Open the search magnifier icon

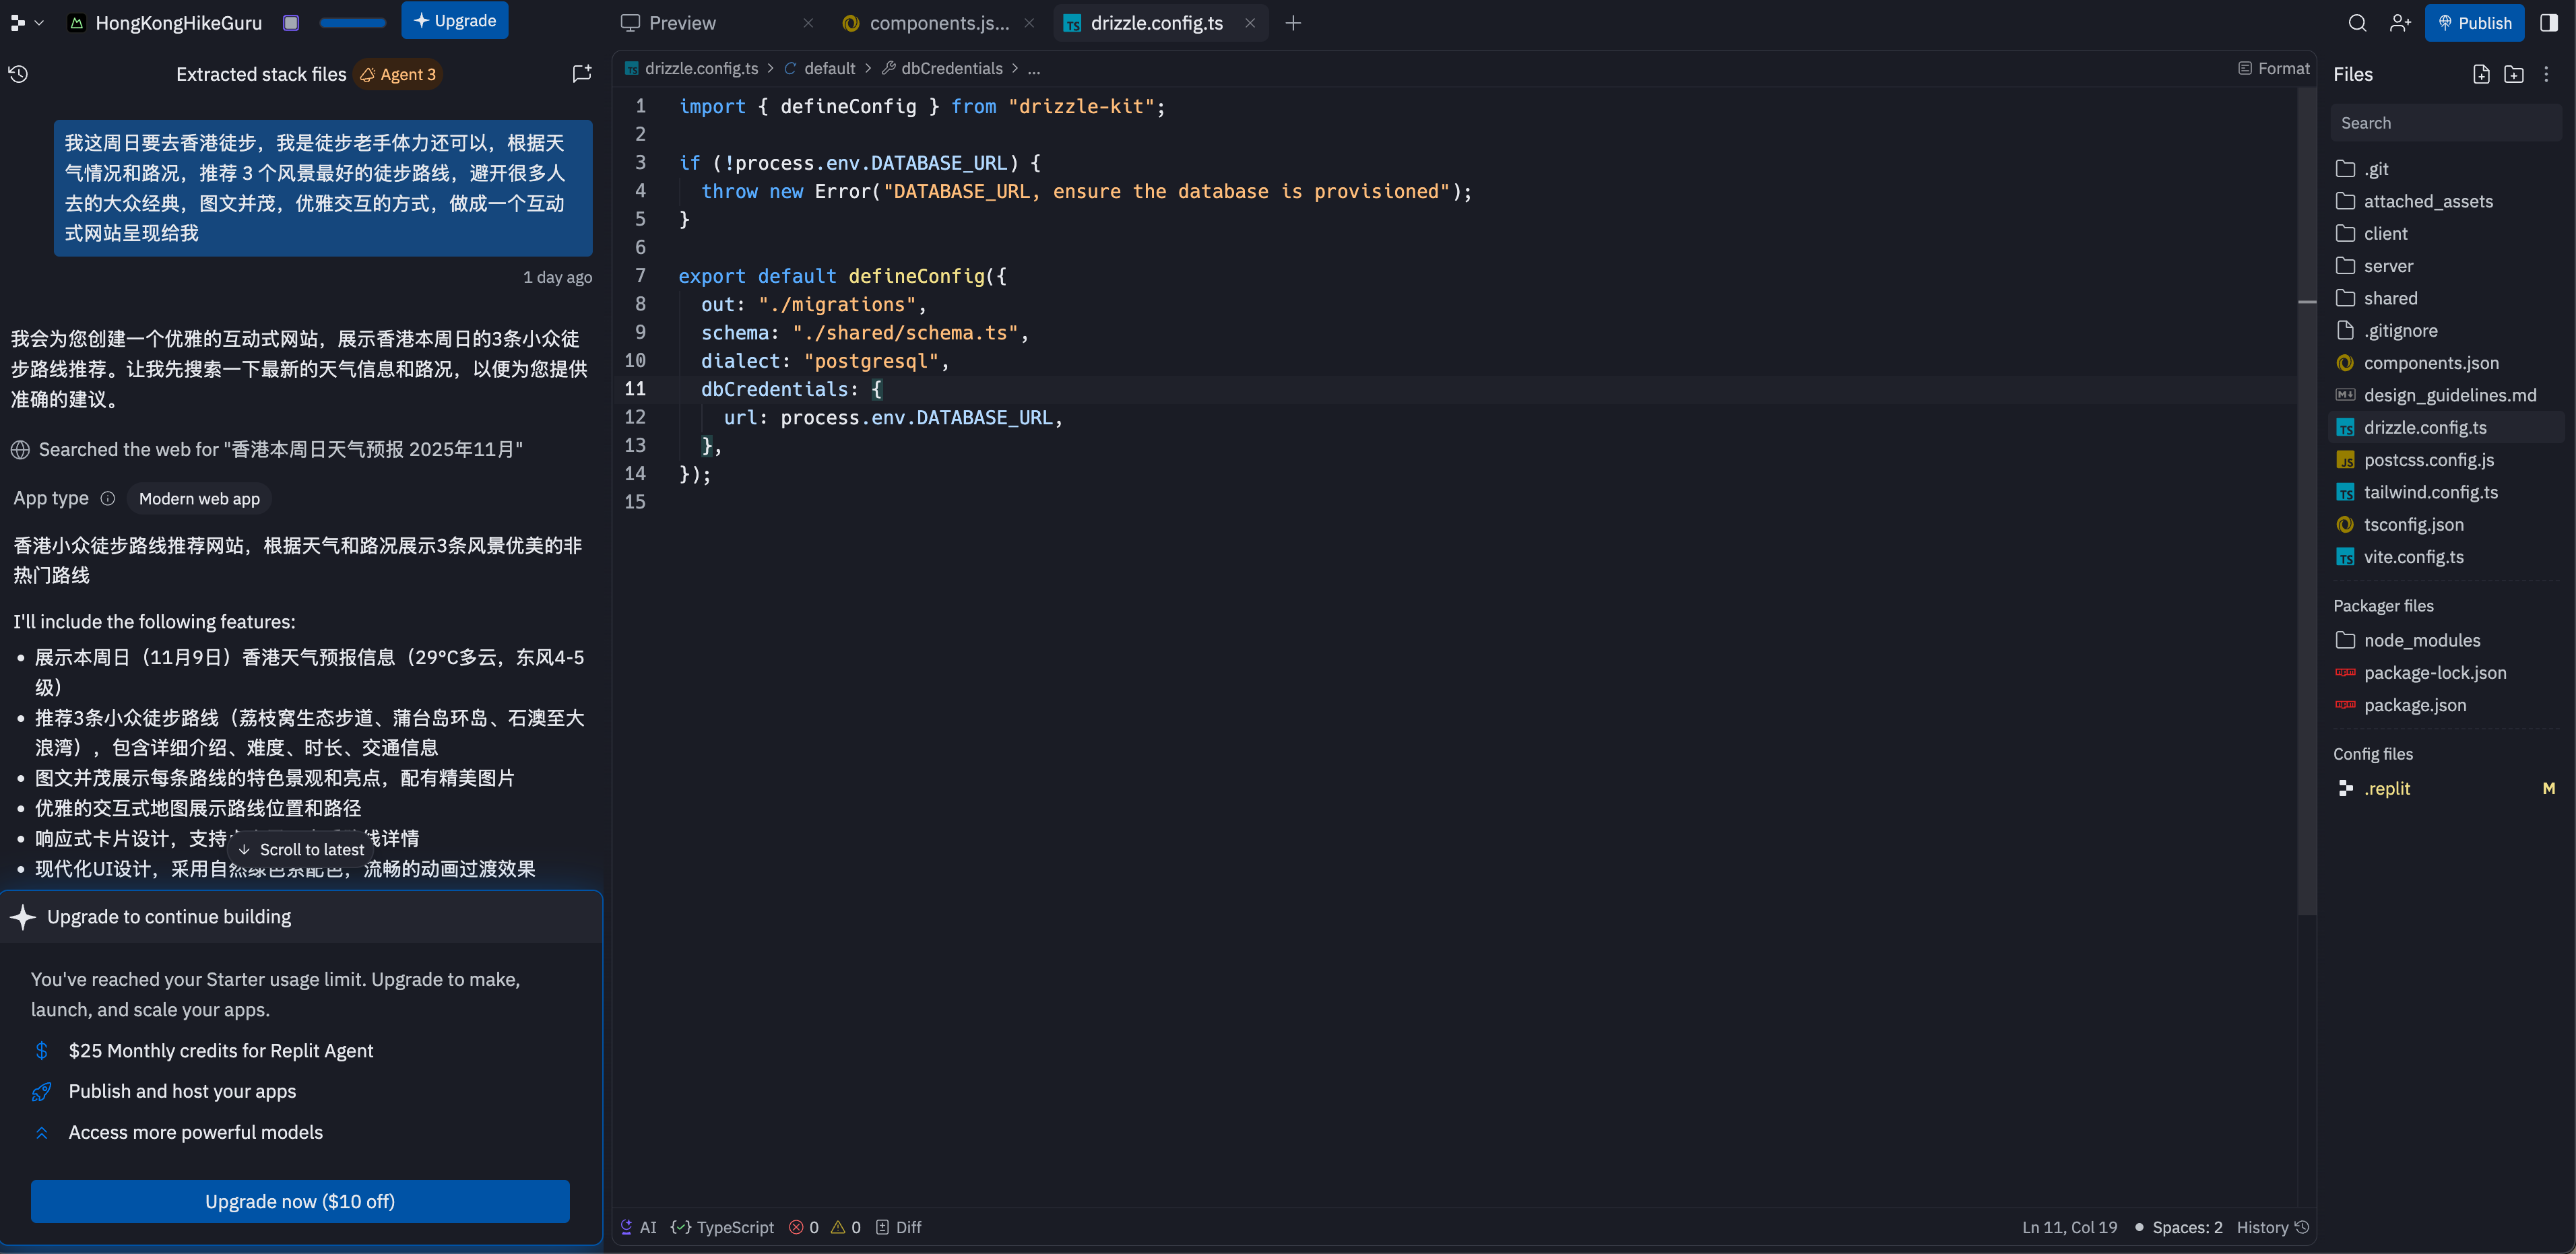pyautogui.click(x=2357, y=23)
